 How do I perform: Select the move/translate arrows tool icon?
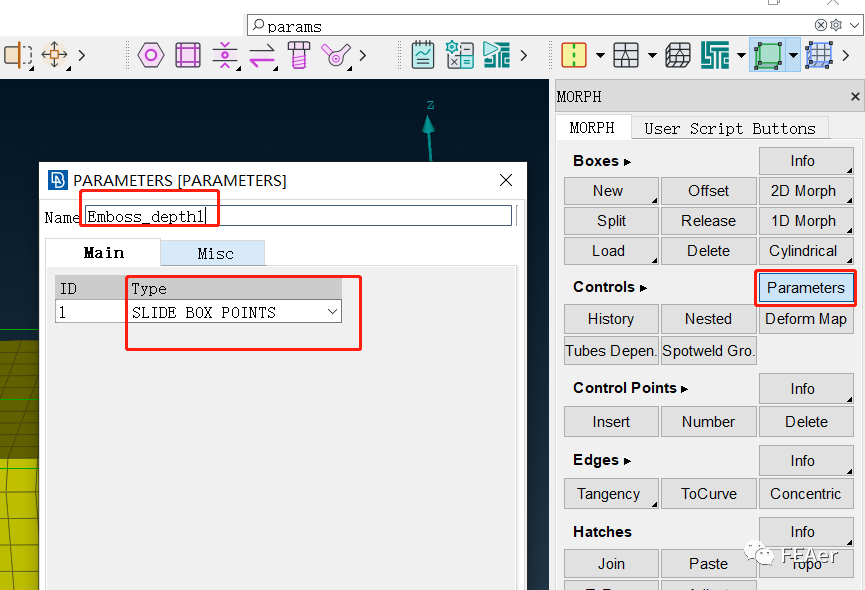(x=54, y=55)
